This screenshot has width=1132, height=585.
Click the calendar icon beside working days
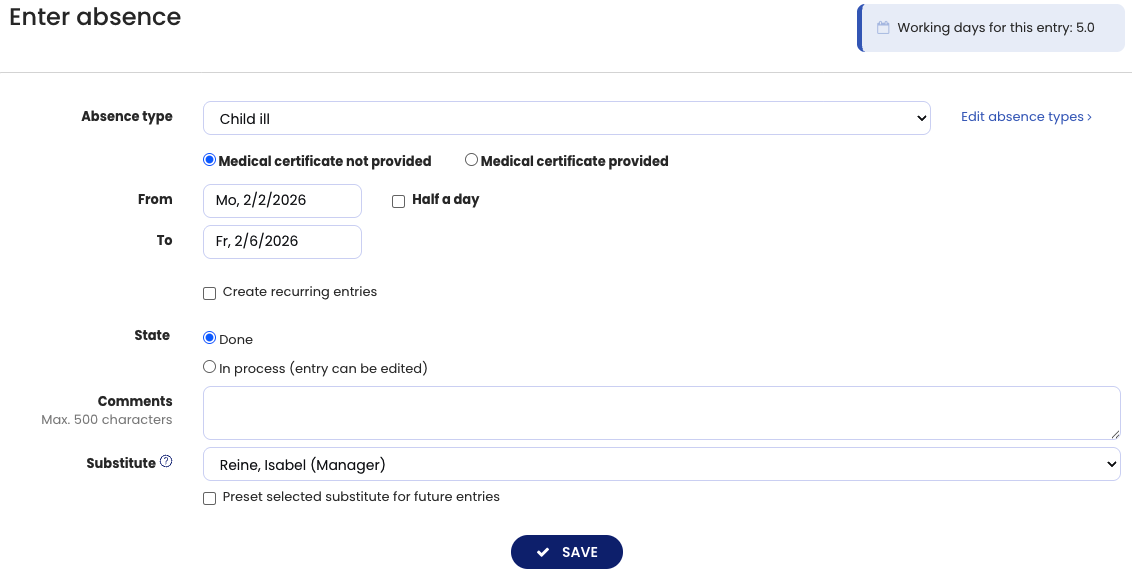(883, 28)
